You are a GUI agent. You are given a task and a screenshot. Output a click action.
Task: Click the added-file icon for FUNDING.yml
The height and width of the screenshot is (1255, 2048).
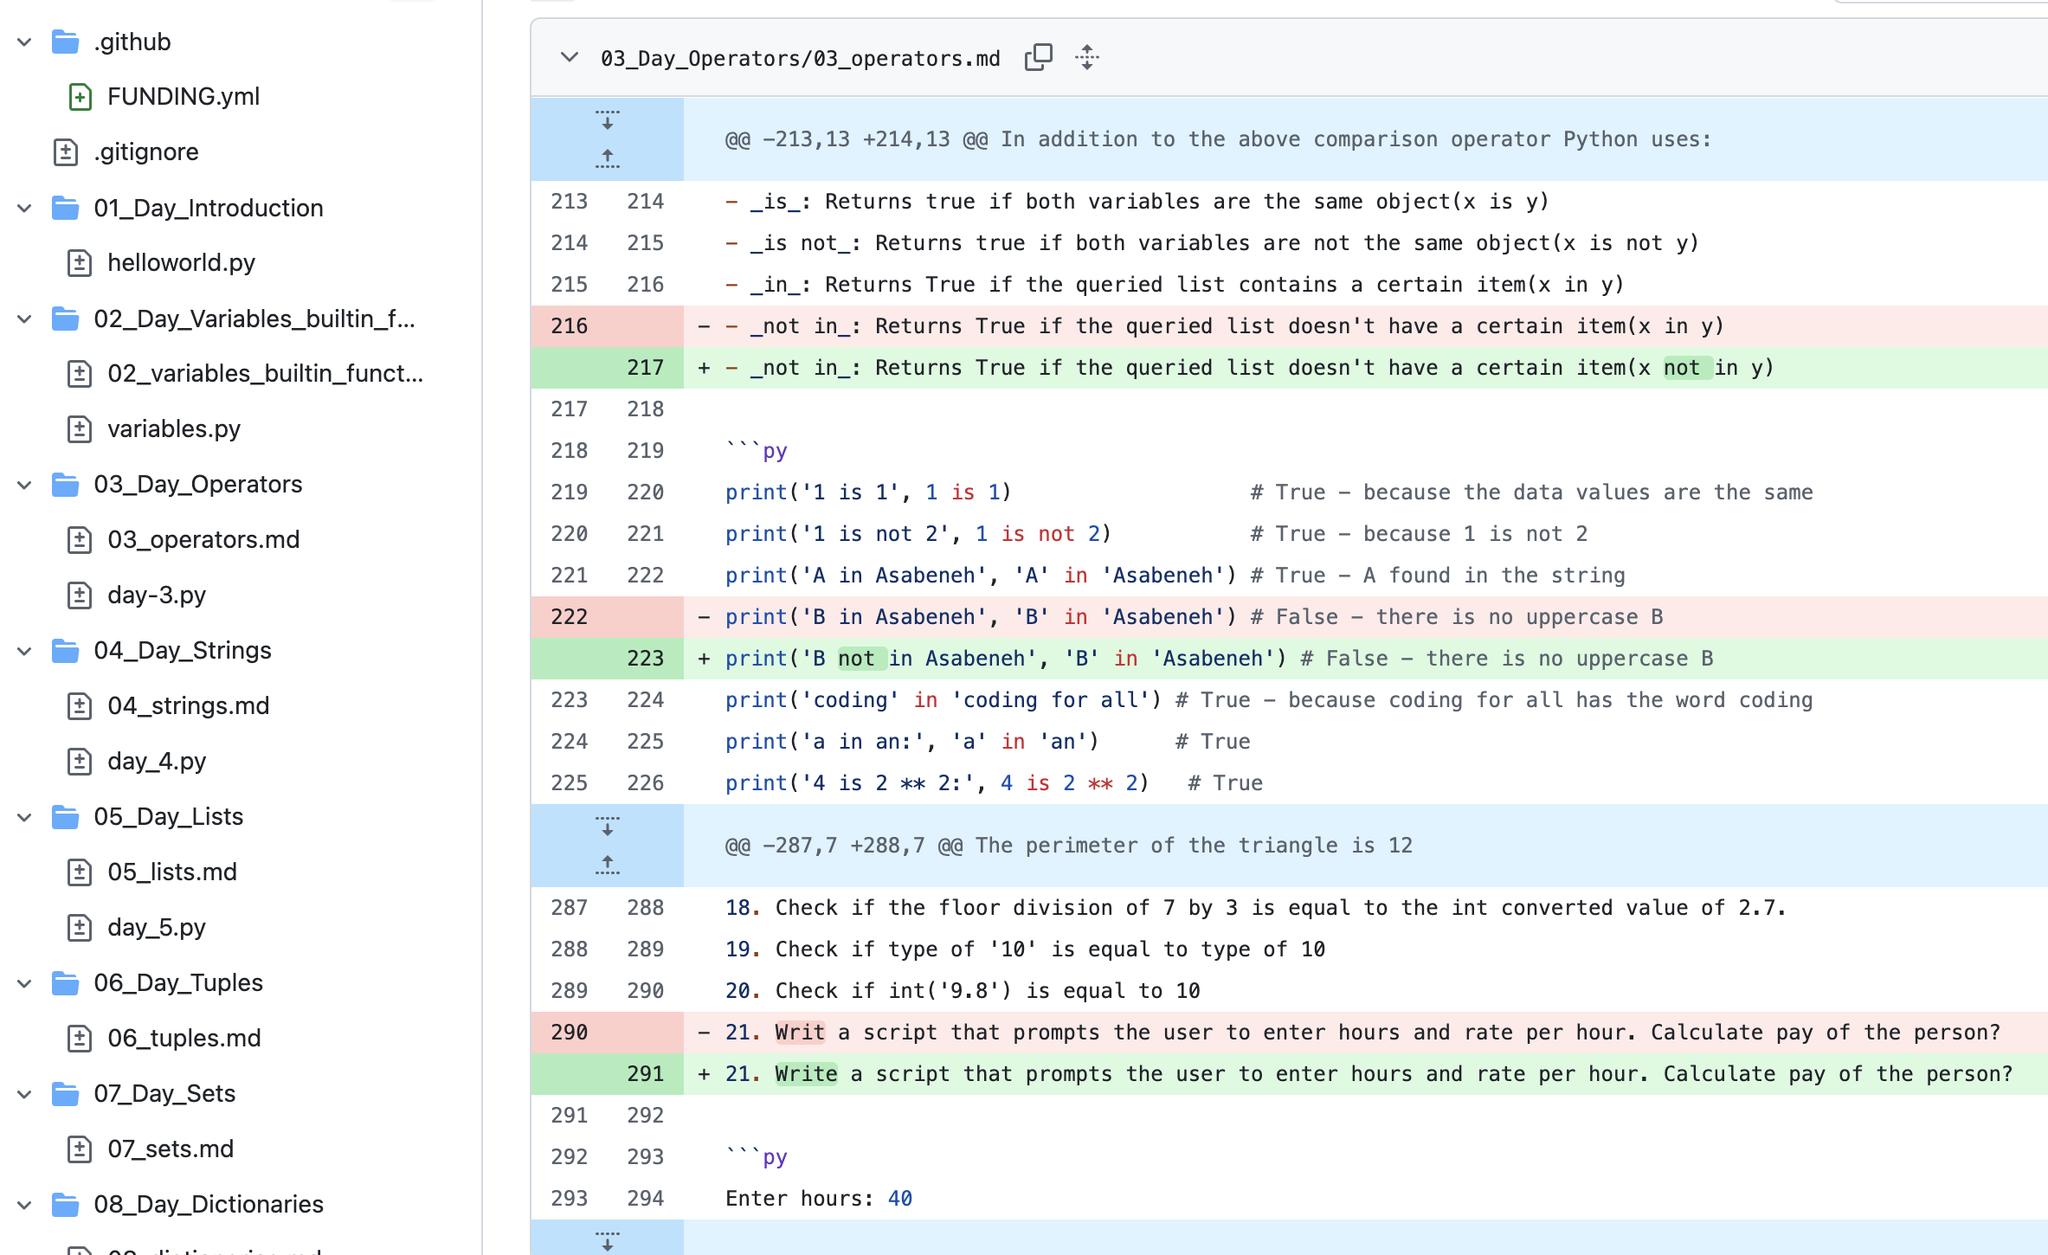[80, 97]
